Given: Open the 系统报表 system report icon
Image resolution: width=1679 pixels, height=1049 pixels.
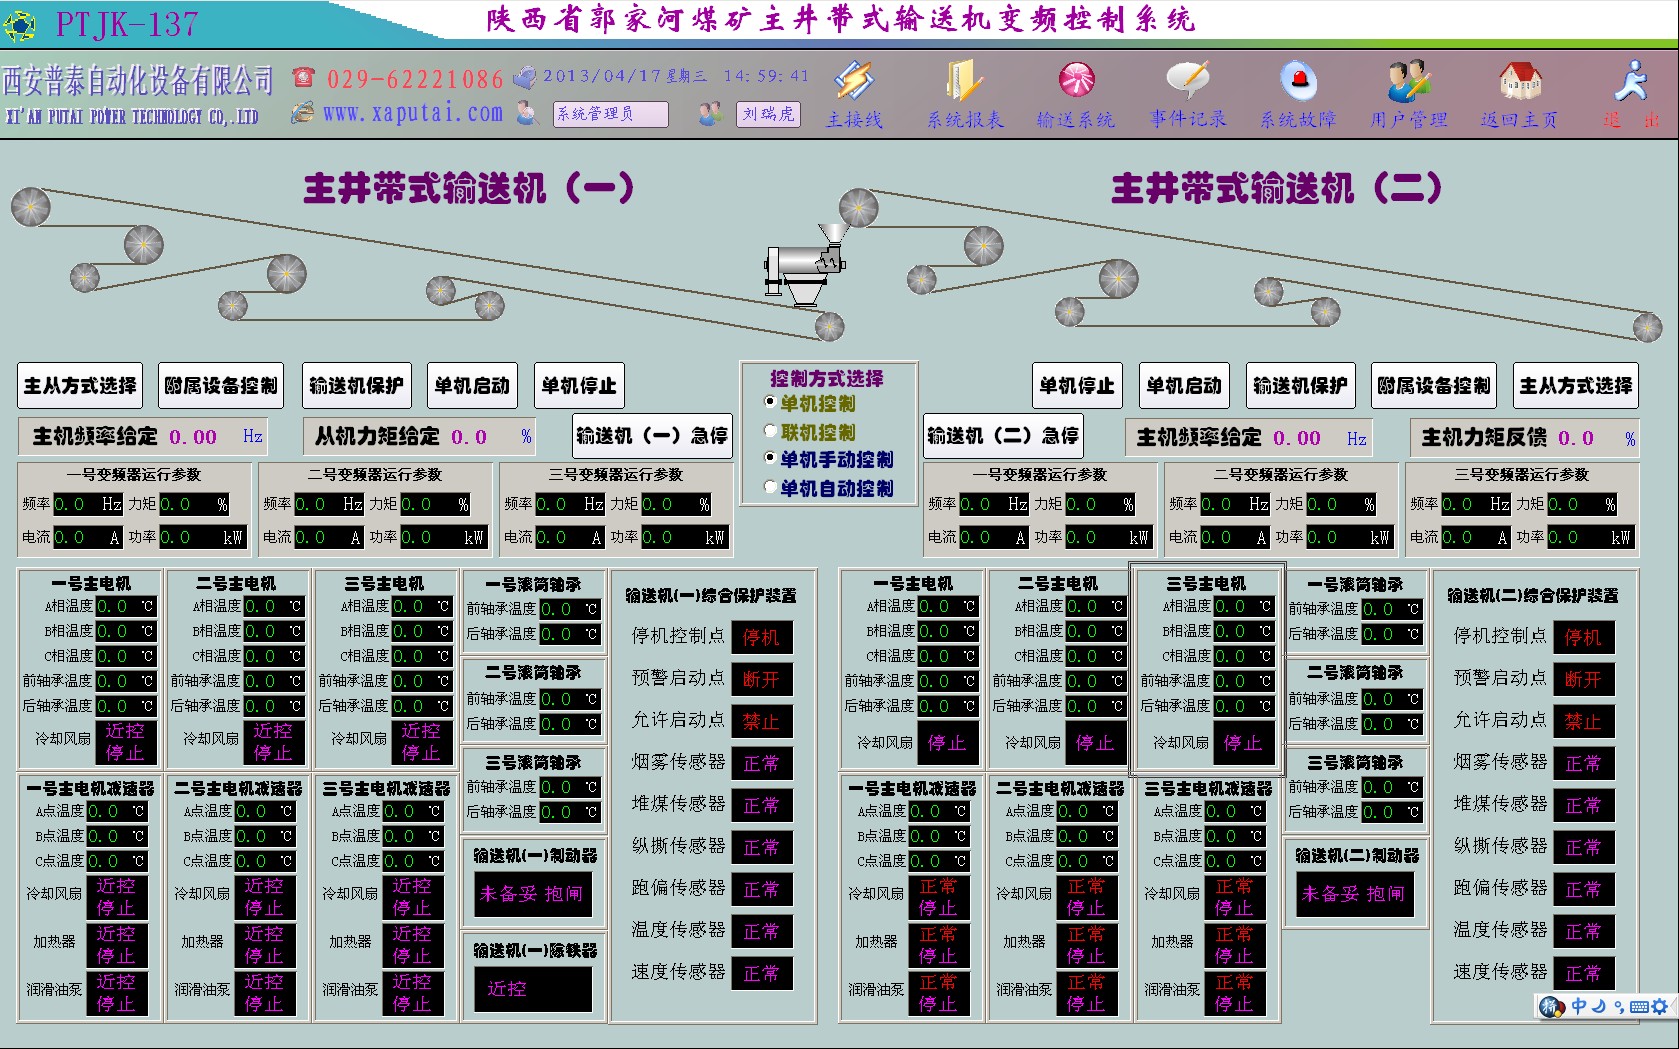Looking at the screenshot, I should point(964,82).
